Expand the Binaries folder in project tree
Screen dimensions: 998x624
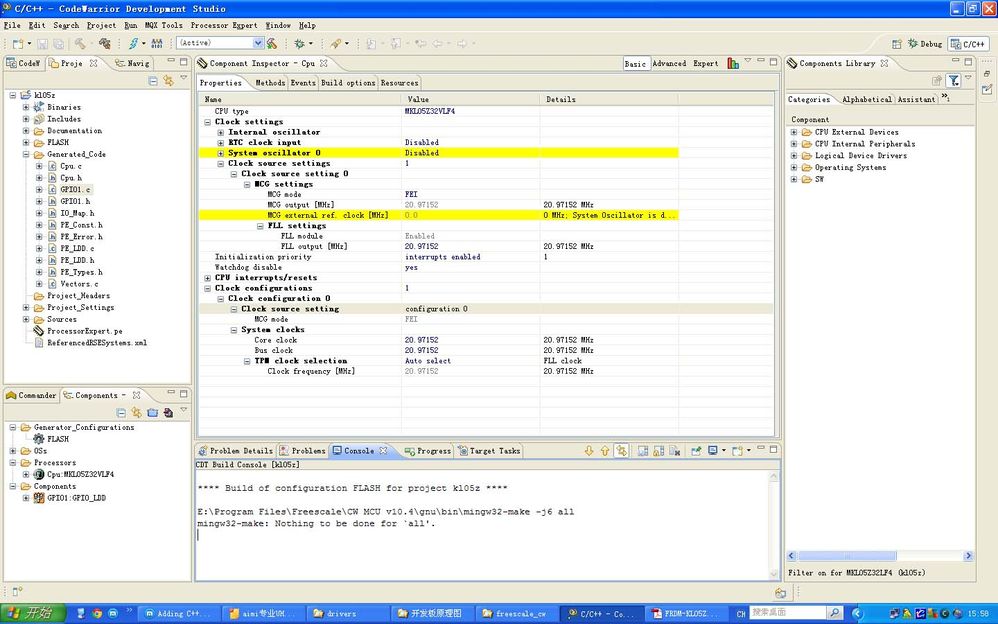point(26,108)
